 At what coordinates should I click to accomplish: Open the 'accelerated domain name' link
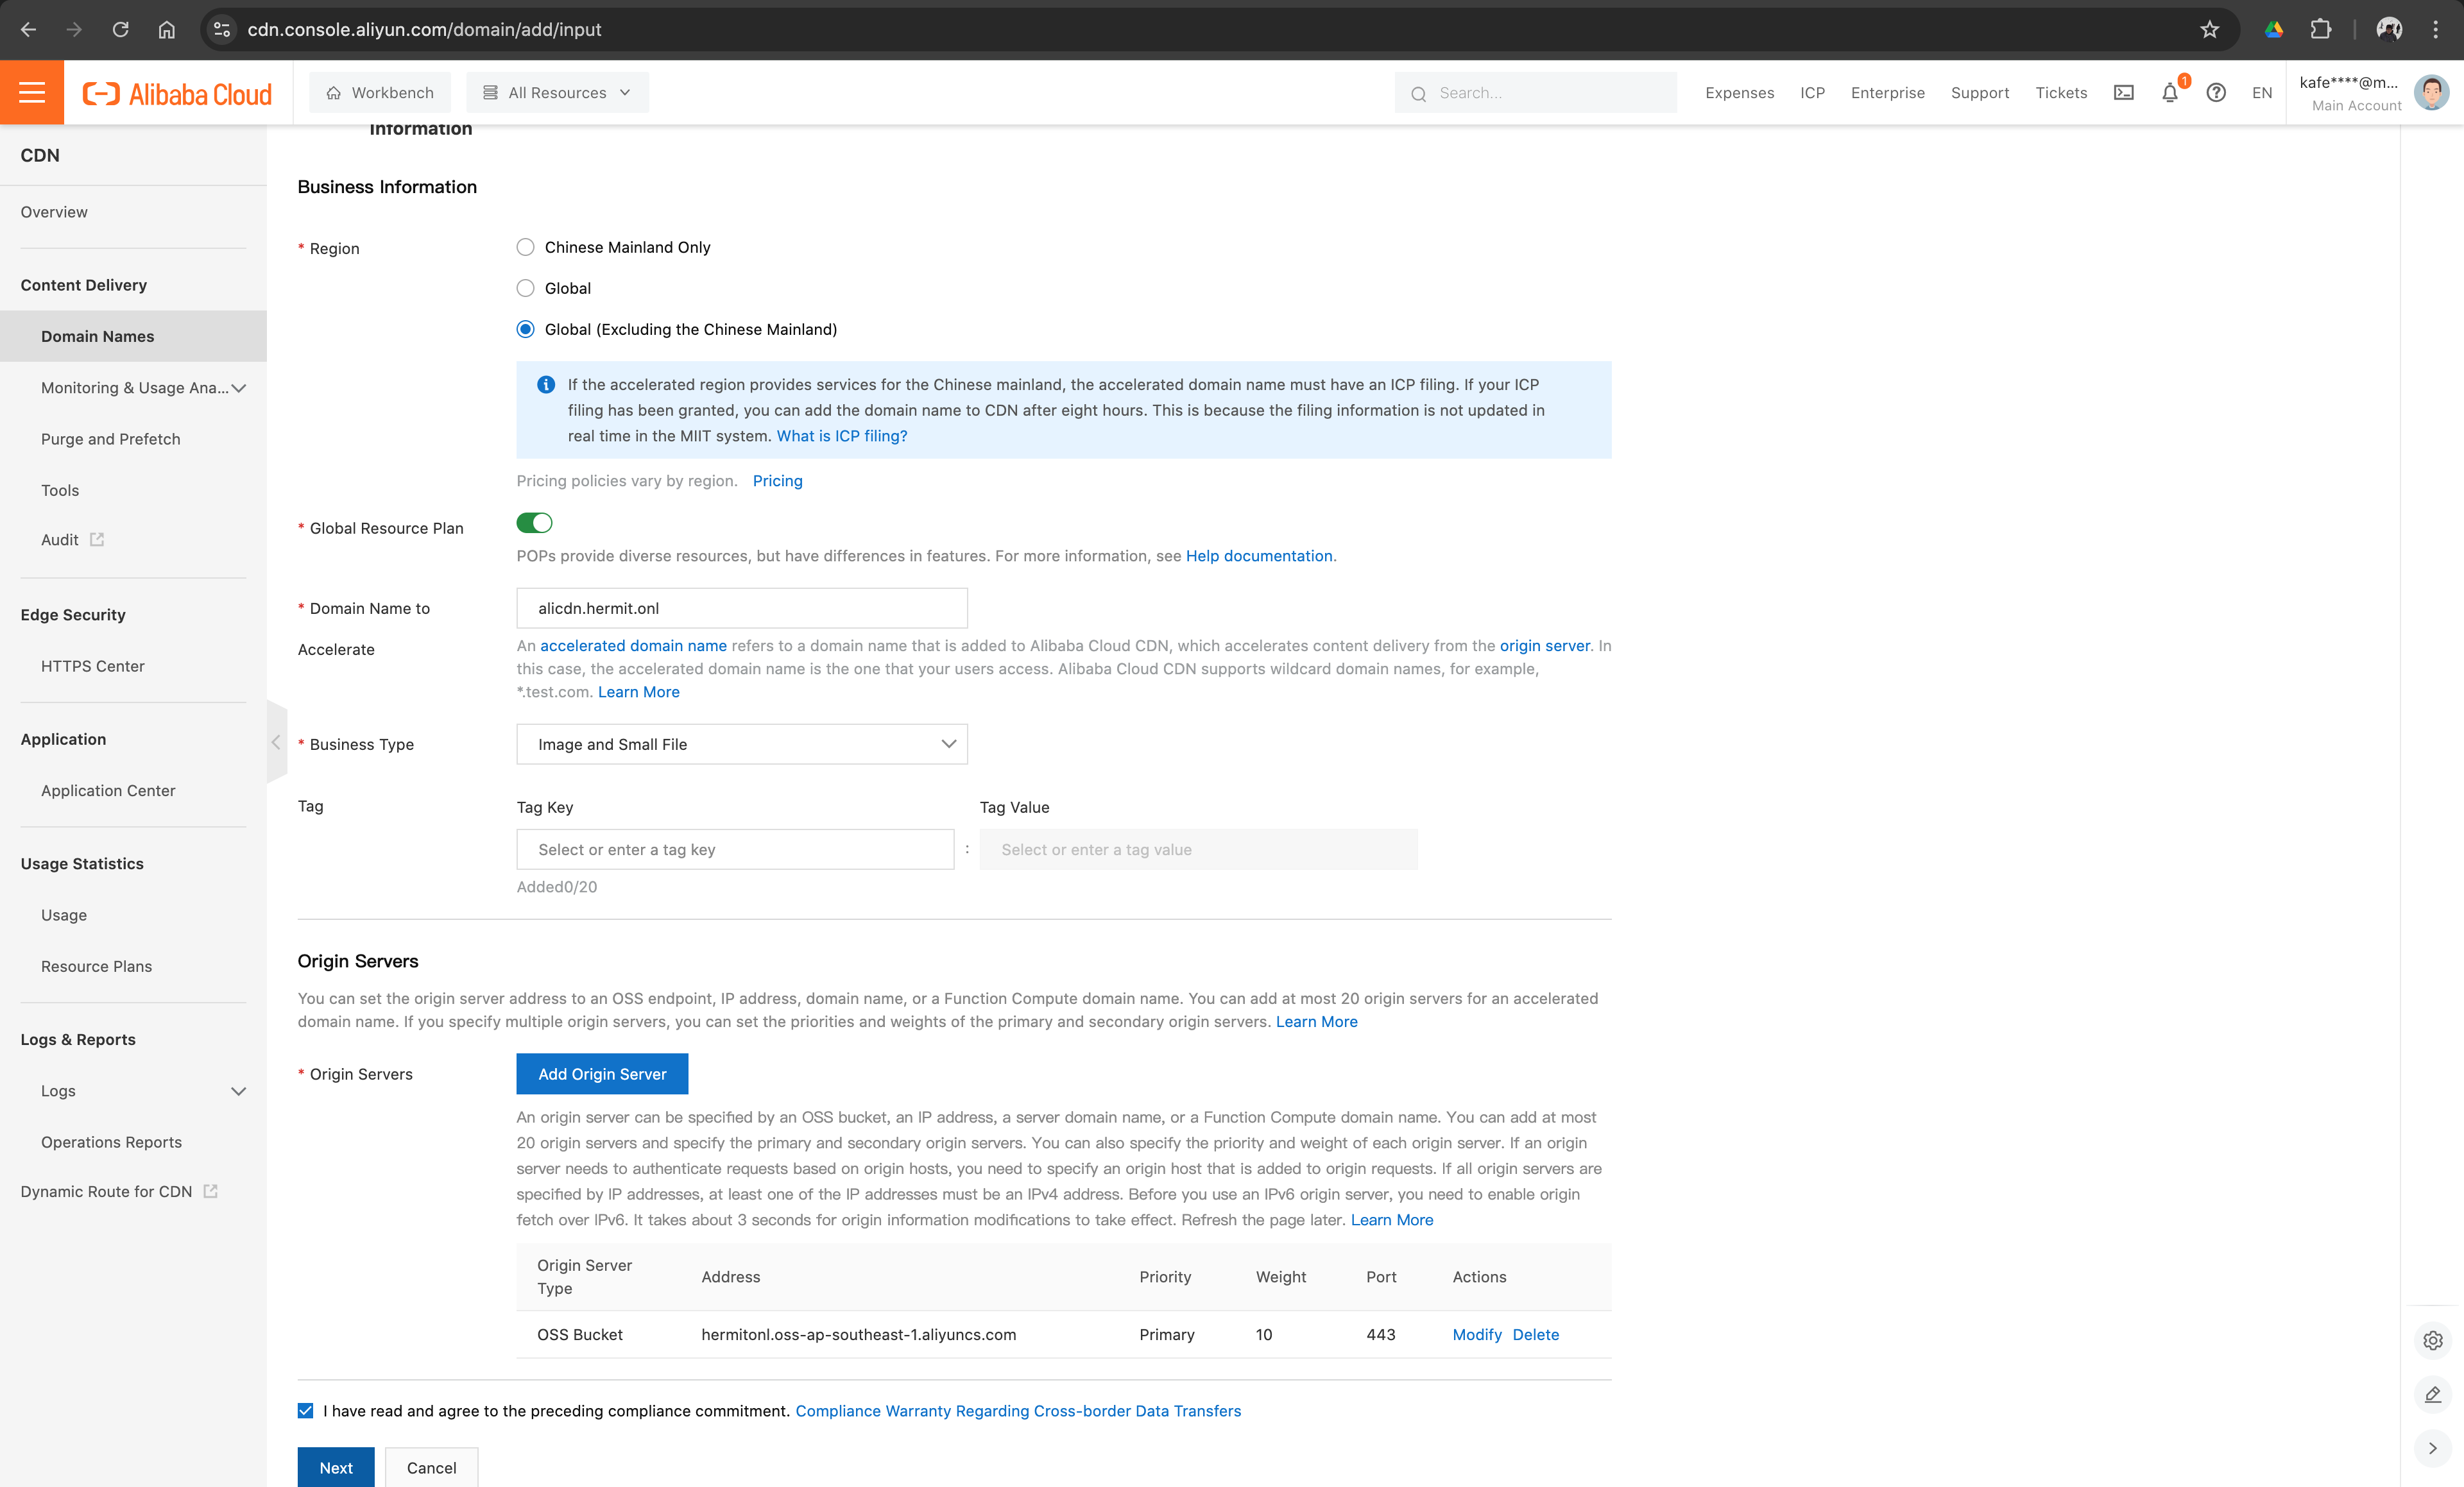coord(633,646)
